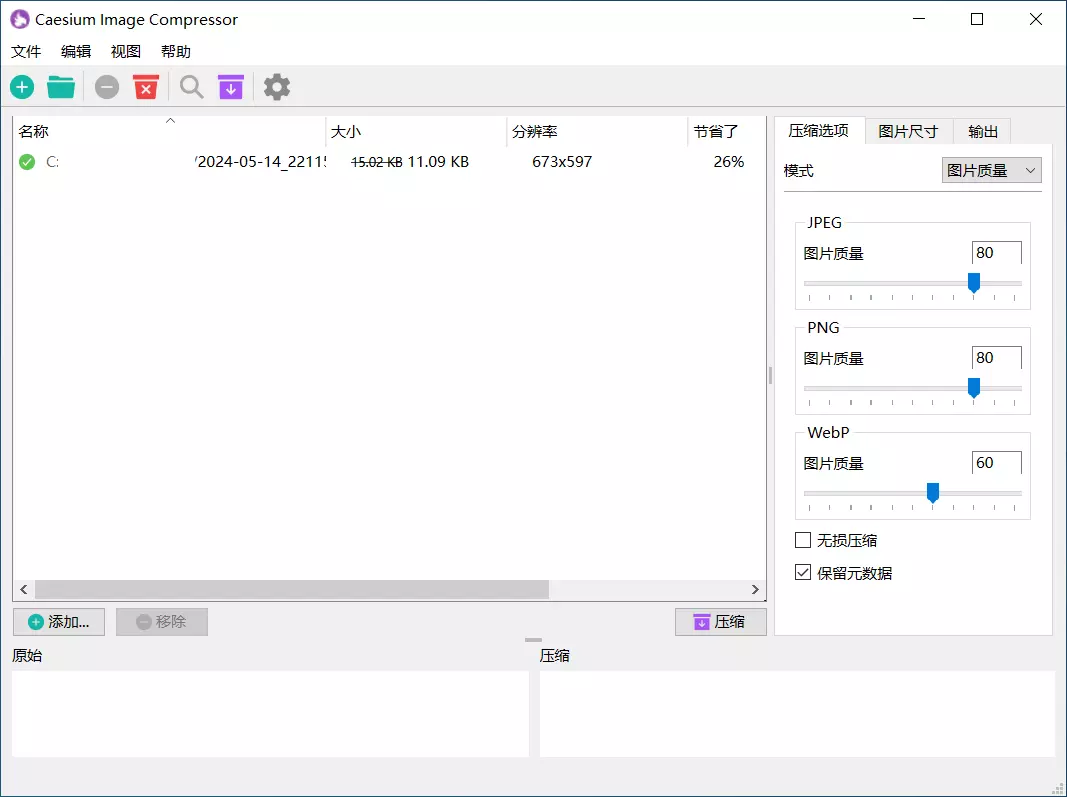
Task: Click the horizontal scrollbar right arrow
Action: (756, 590)
